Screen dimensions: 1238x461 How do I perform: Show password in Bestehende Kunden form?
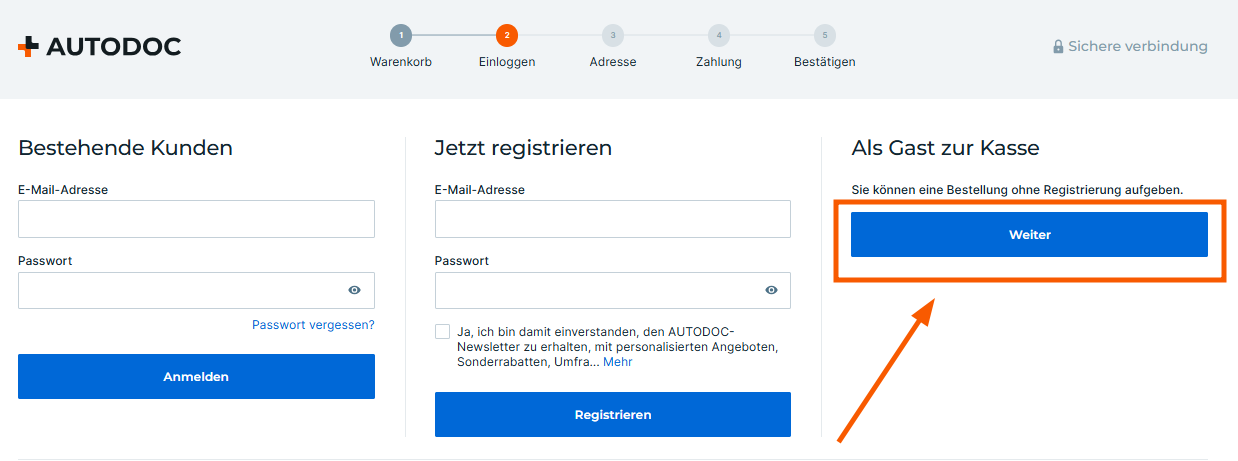point(354,290)
